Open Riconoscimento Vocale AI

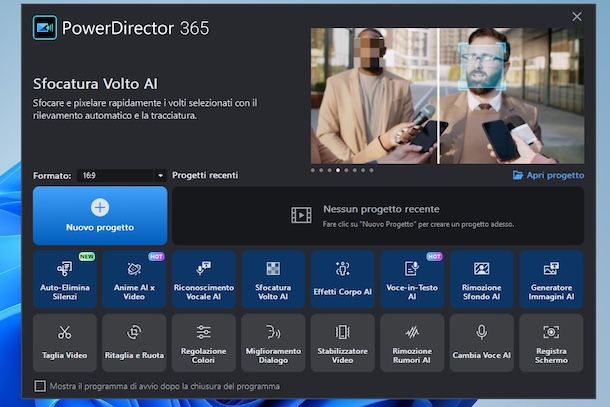[203, 279]
